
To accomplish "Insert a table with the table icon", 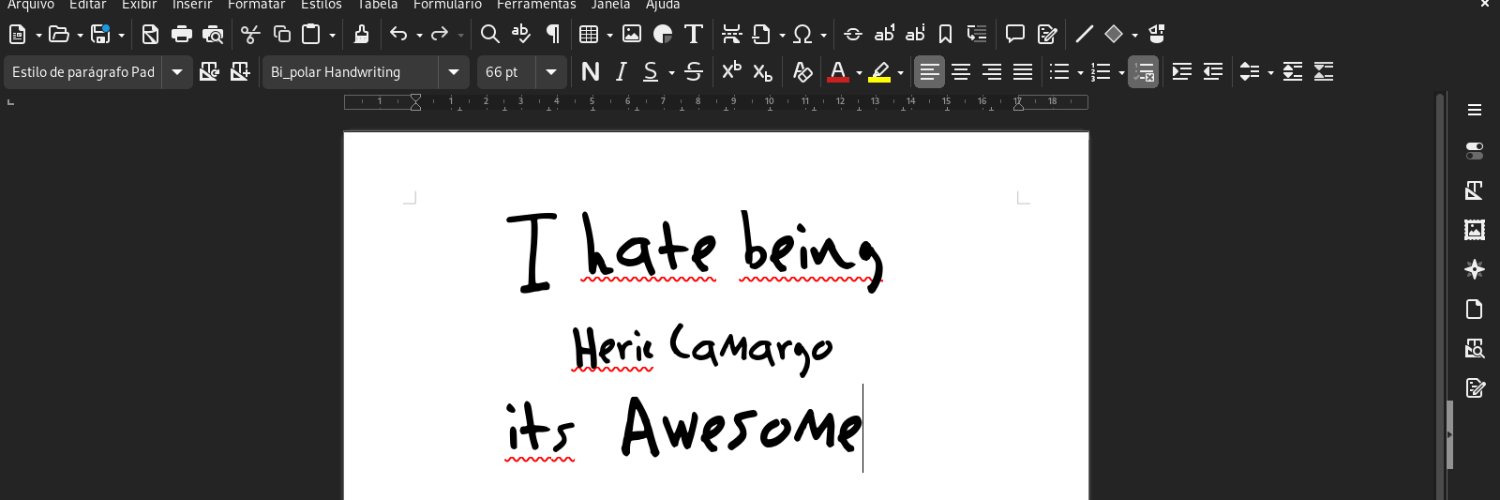I will (x=589, y=35).
